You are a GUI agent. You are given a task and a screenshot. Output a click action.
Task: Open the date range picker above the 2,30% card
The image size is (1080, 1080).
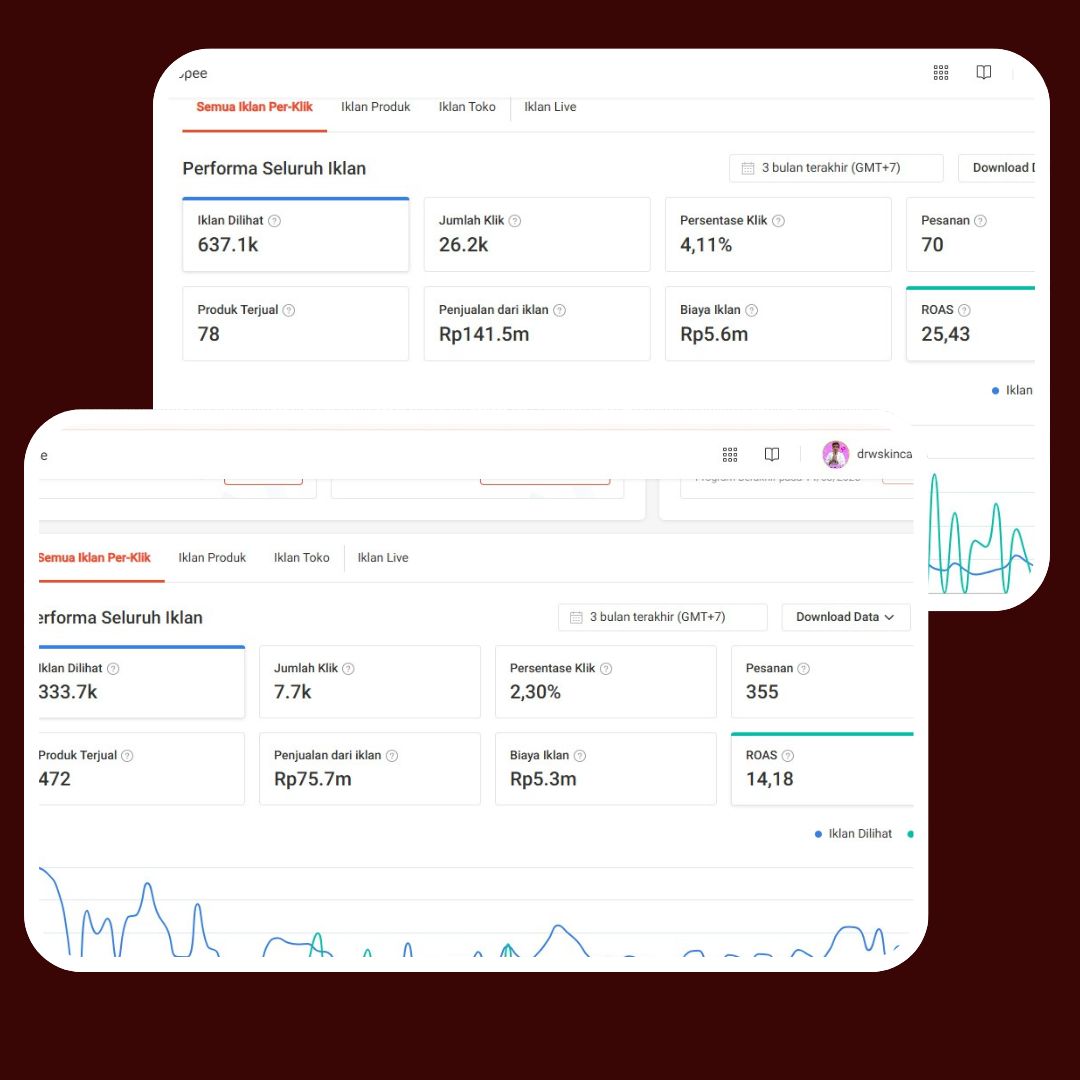coord(662,617)
